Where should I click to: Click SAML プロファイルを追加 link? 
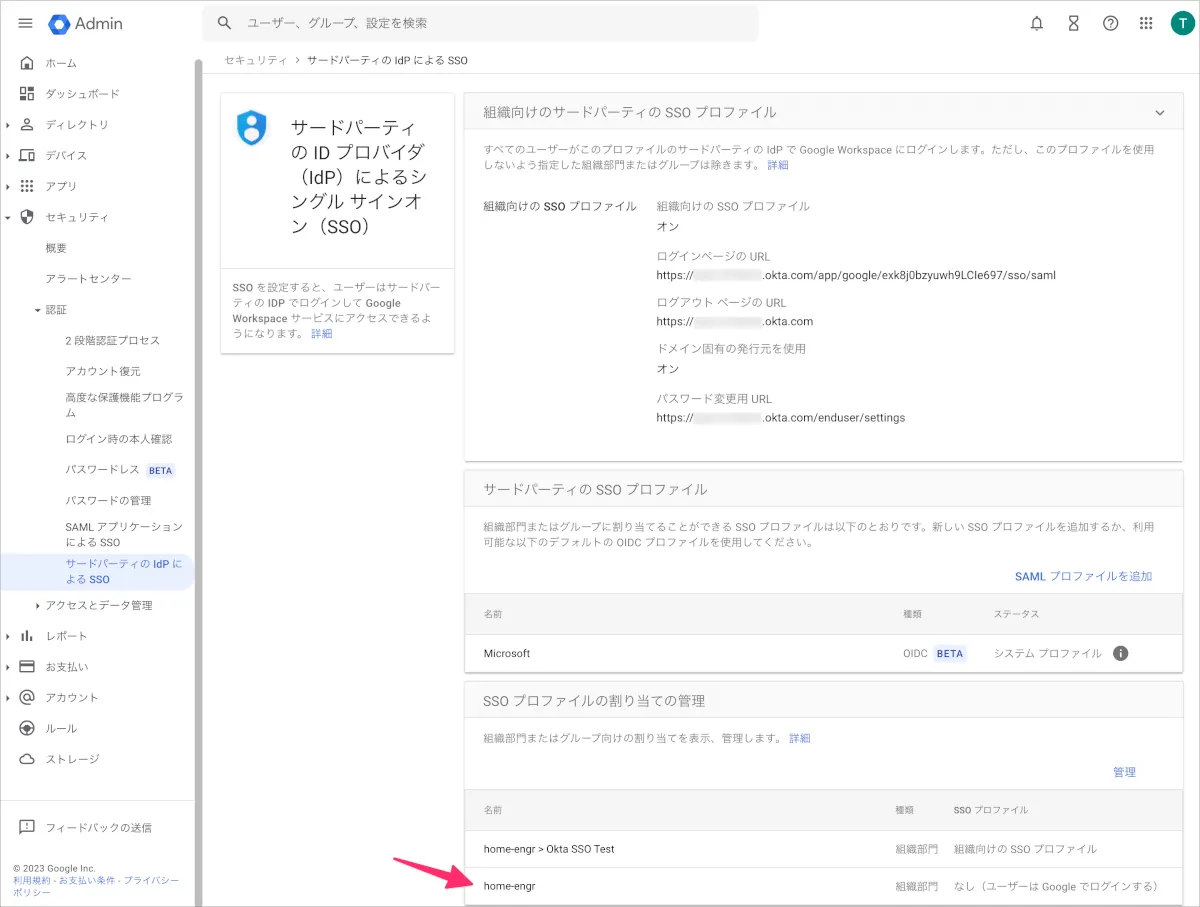pos(1083,576)
